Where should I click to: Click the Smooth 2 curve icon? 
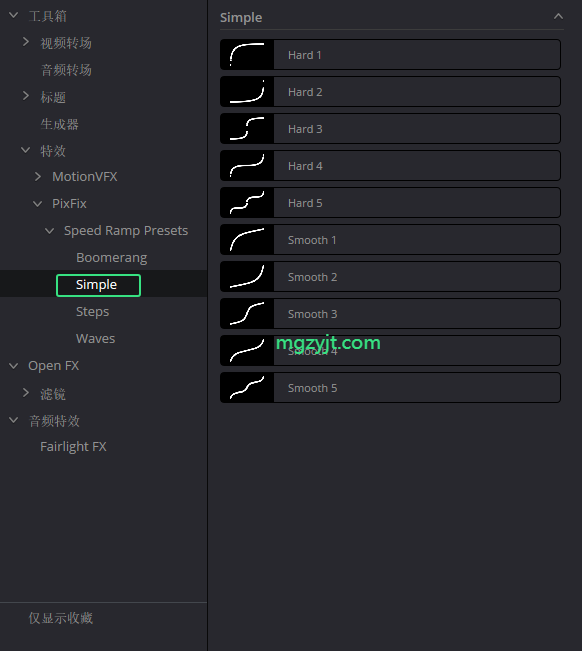[247, 277]
